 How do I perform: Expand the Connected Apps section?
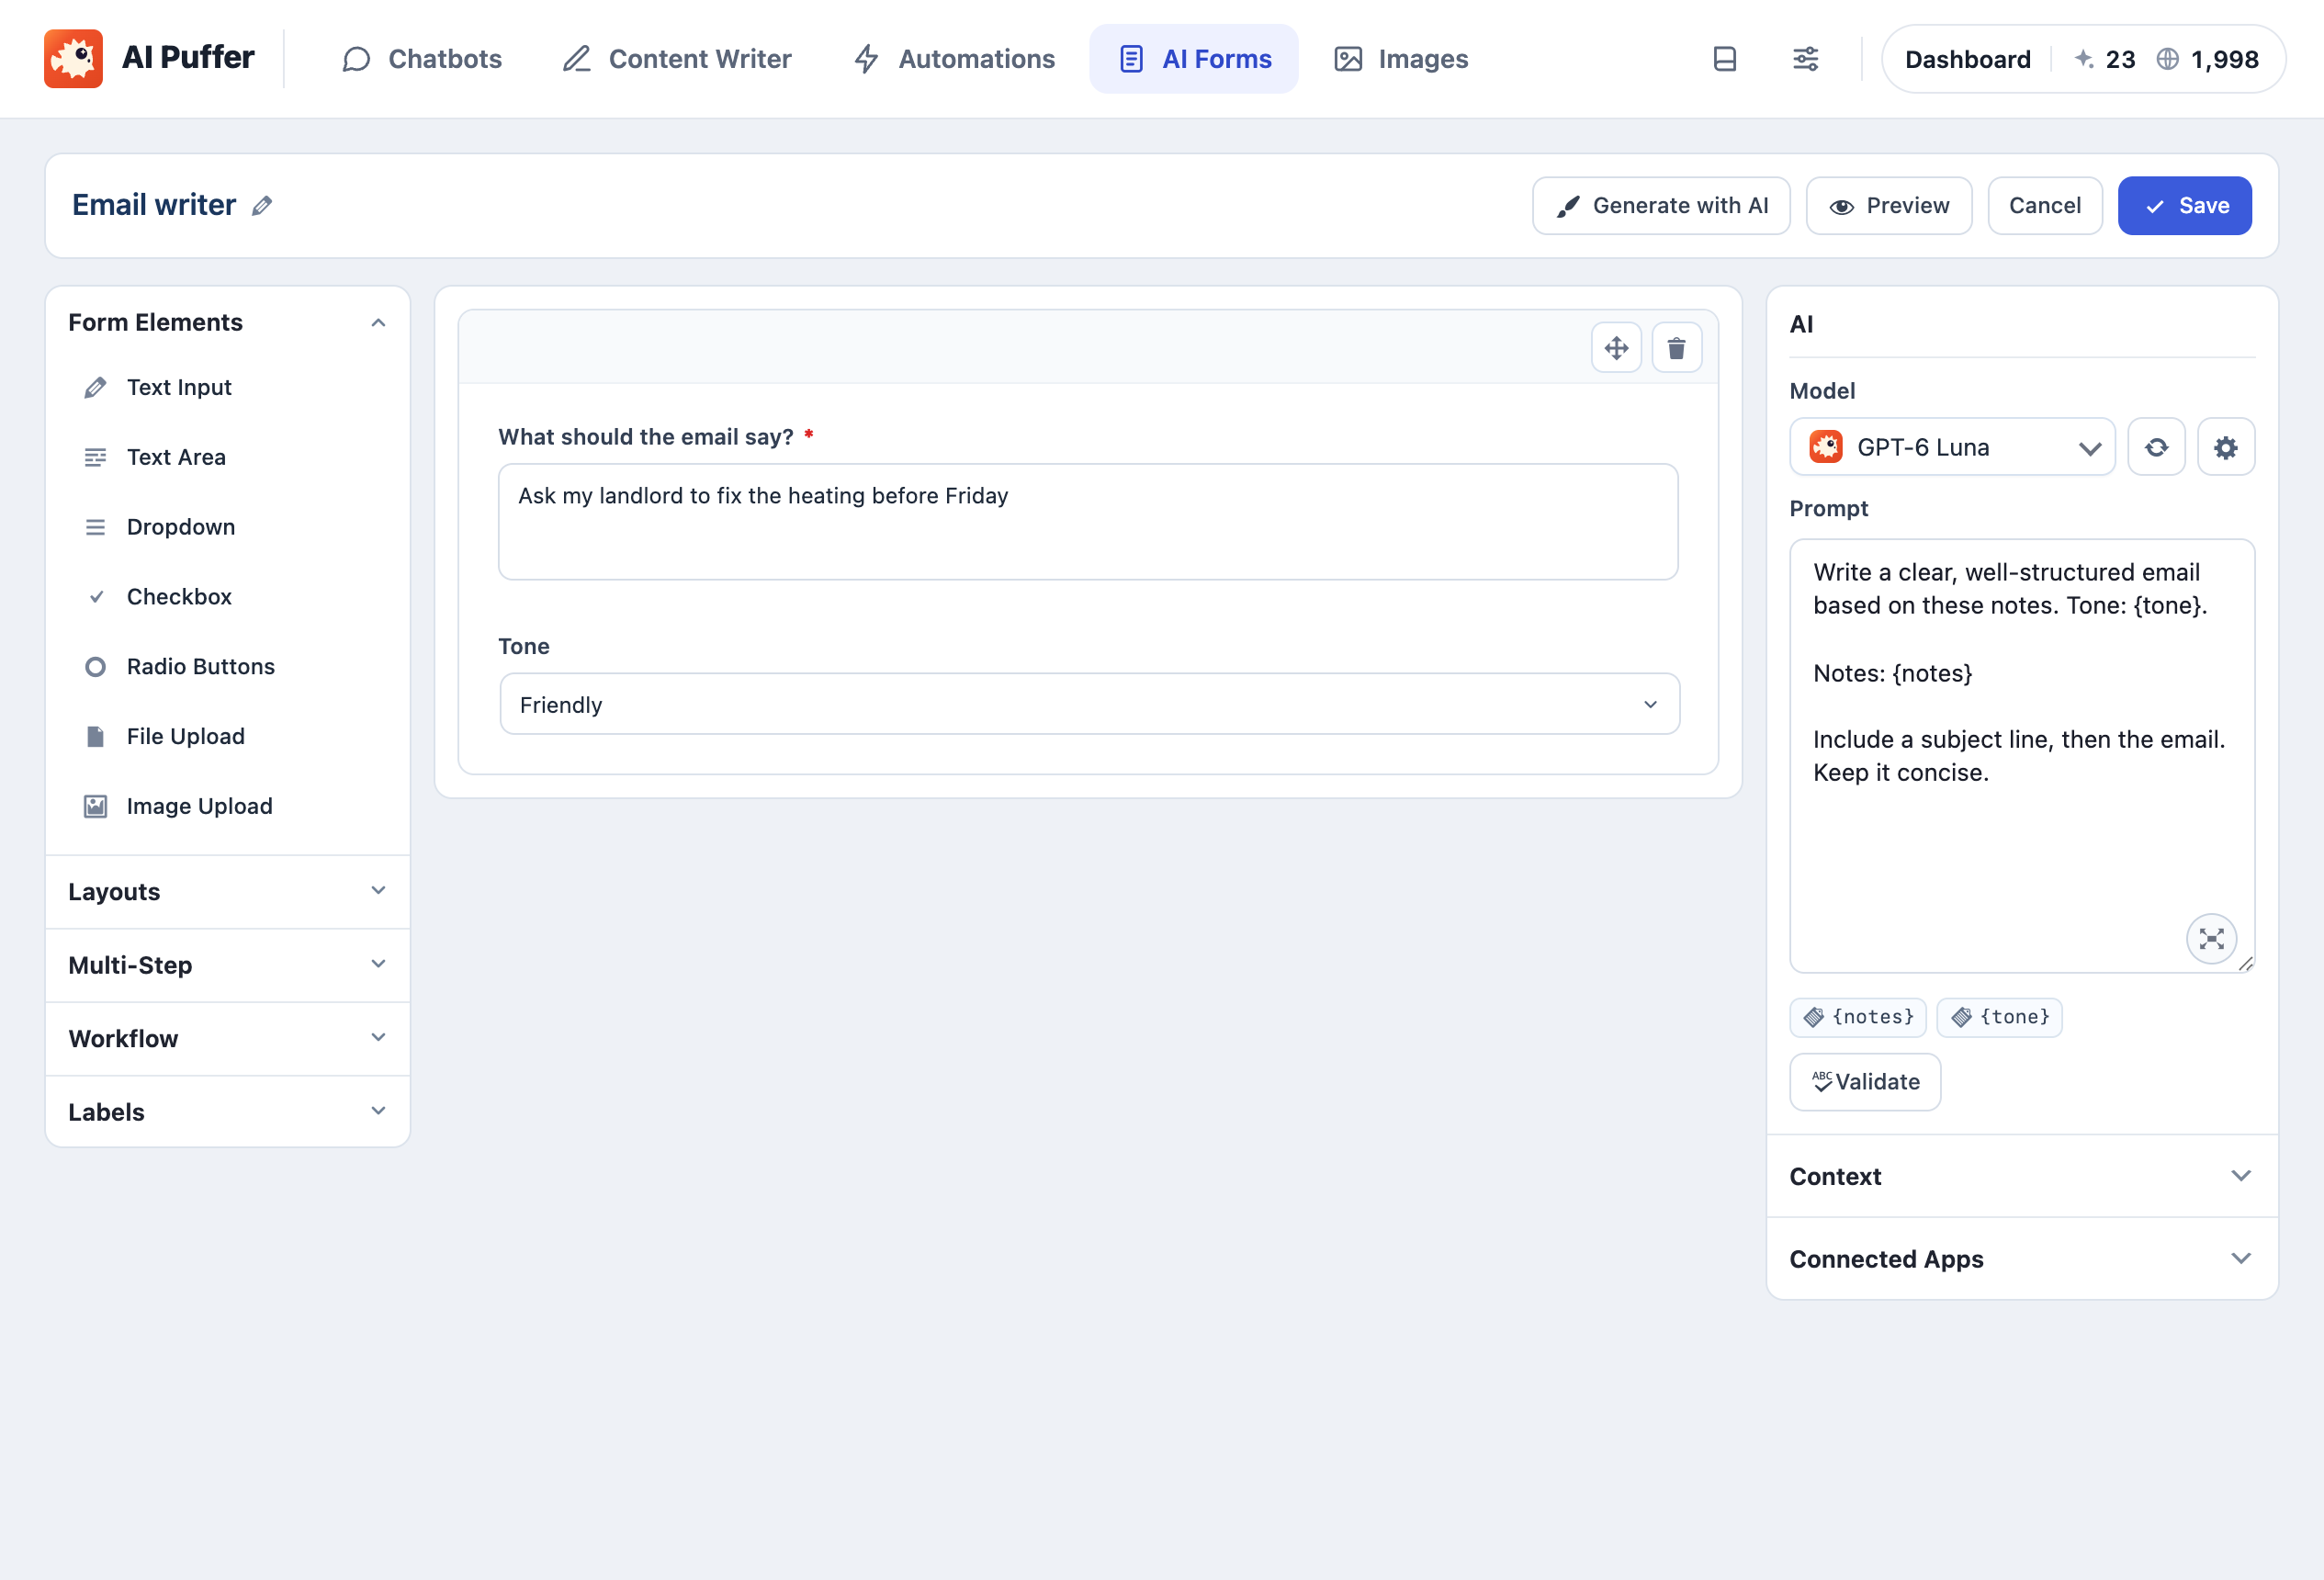pos(2022,1259)
